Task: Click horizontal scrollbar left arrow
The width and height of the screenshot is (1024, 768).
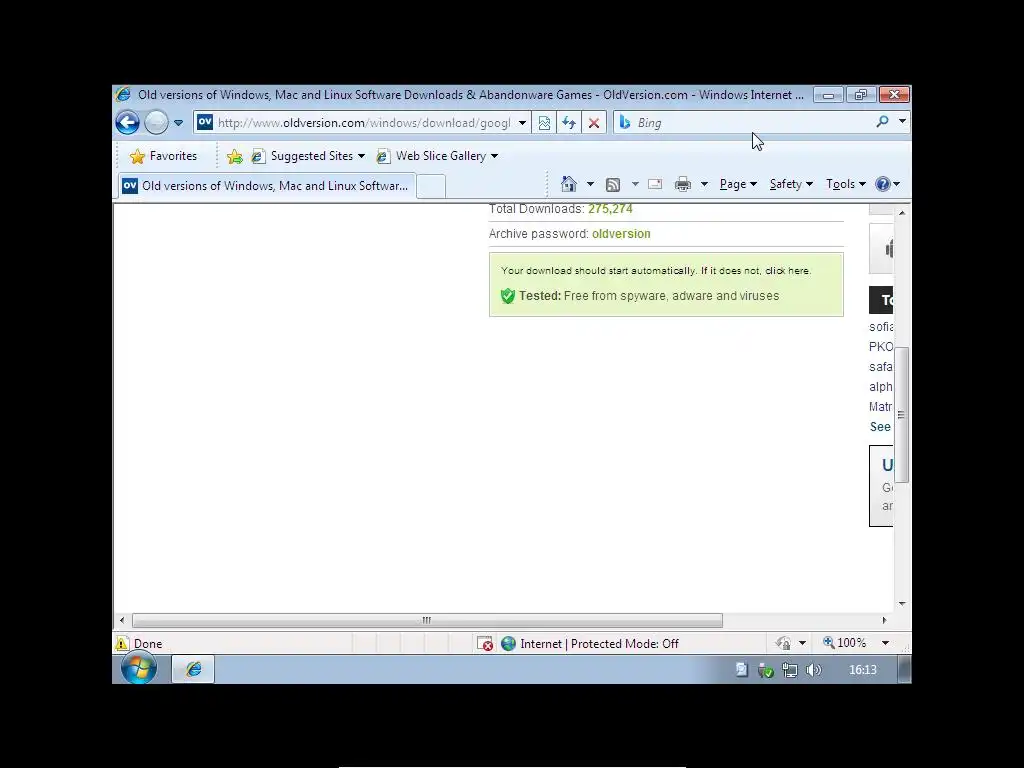Action: point(122,620)
